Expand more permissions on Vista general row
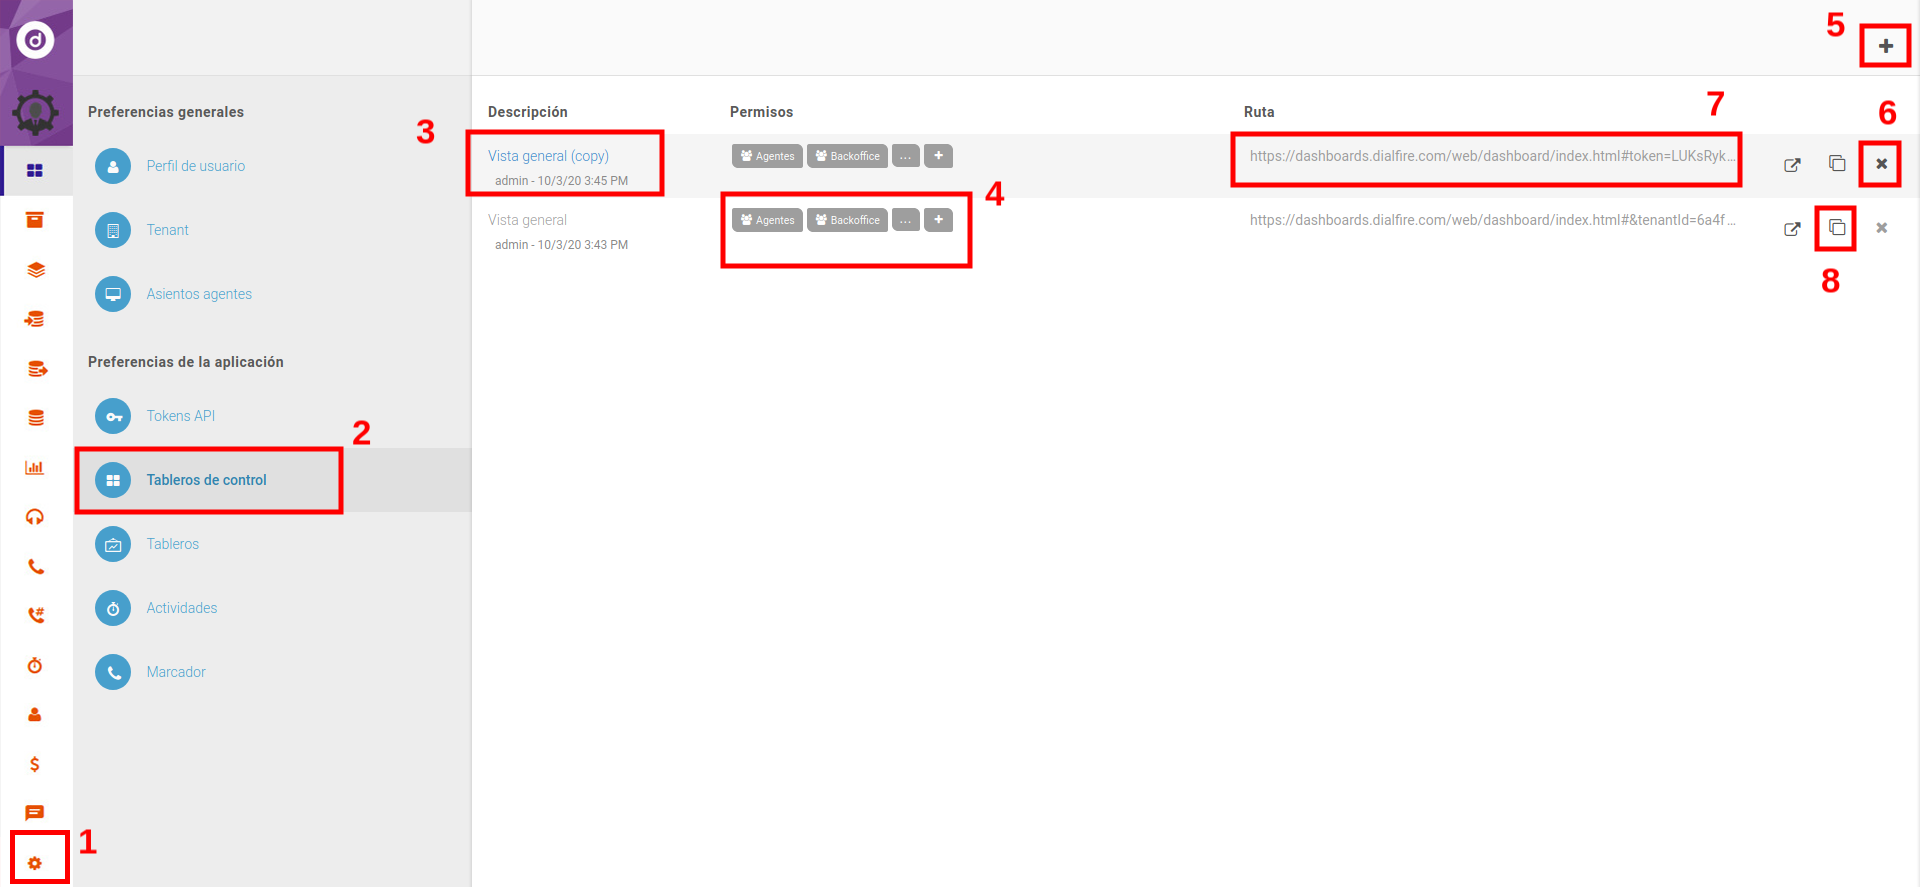 (x=905, y=220)
